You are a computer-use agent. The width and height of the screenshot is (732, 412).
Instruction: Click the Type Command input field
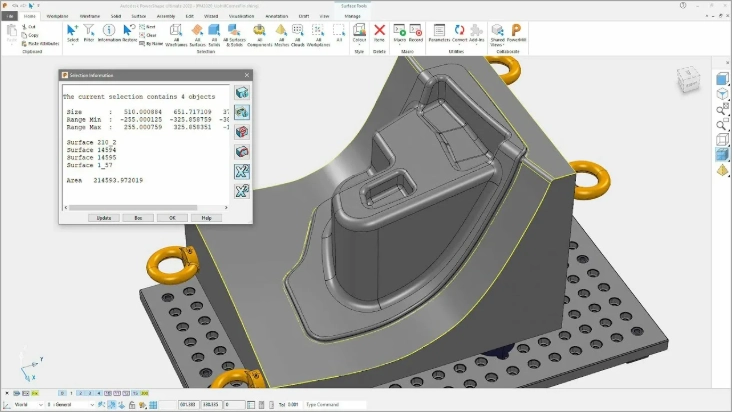(335, 405)
